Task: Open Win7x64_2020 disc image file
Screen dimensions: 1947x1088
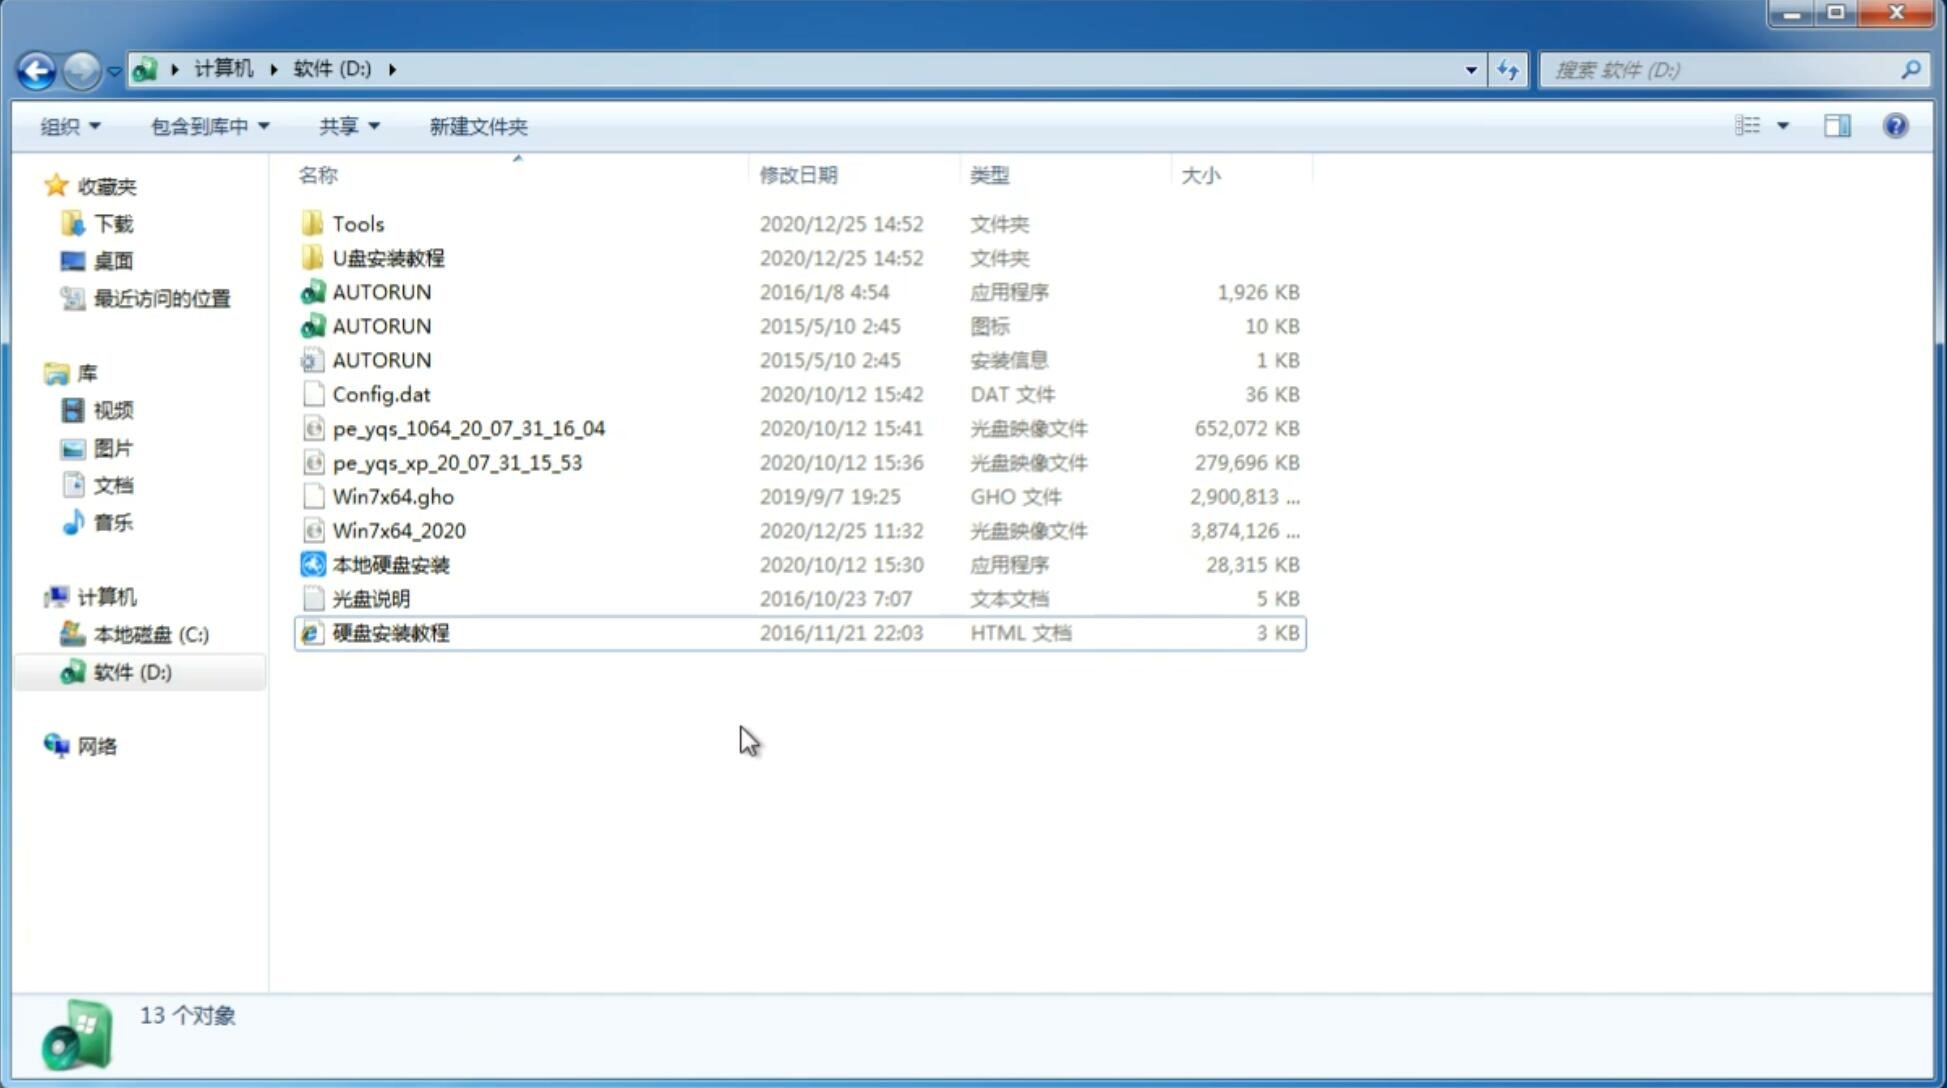Action: pyautogui.click(x=398, y=529)
